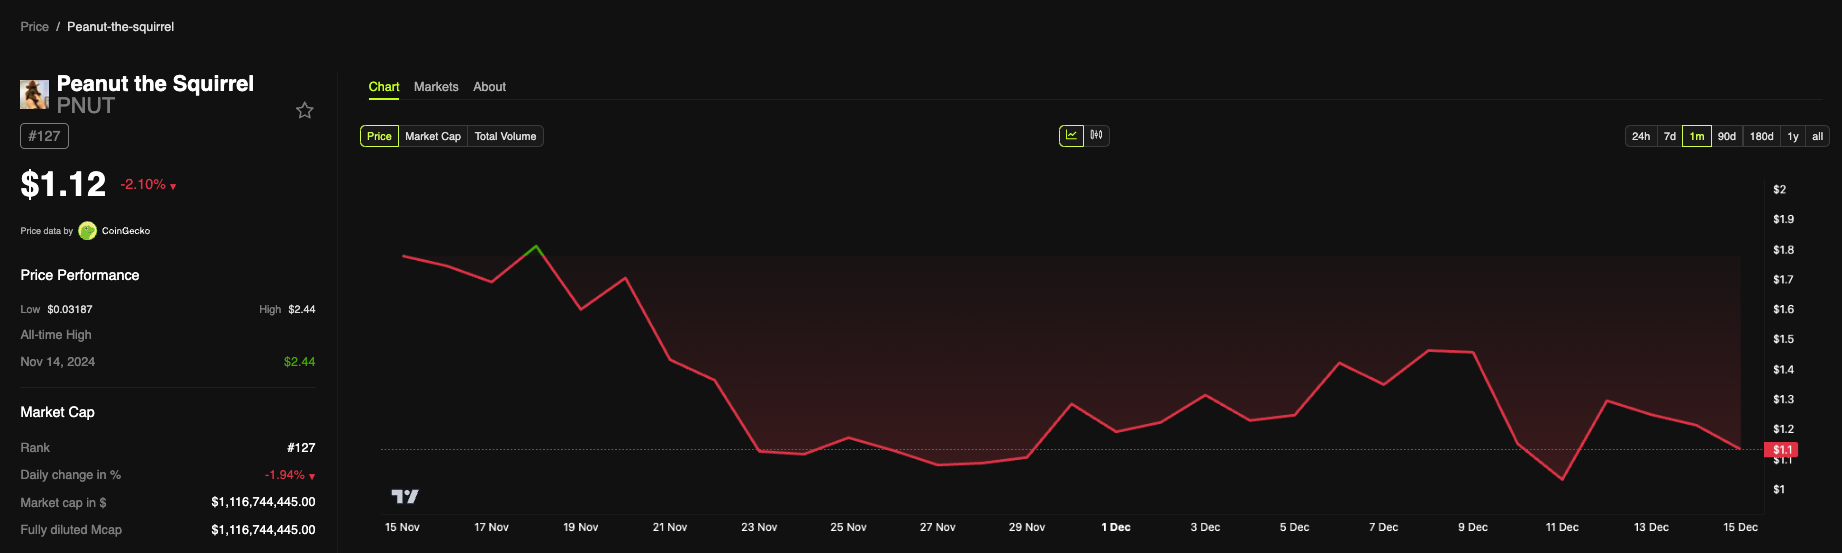Viewport: 1842px width, 553px height.
Task: Click the Rank #127 value in Market Cap
Action: (301, 448)
